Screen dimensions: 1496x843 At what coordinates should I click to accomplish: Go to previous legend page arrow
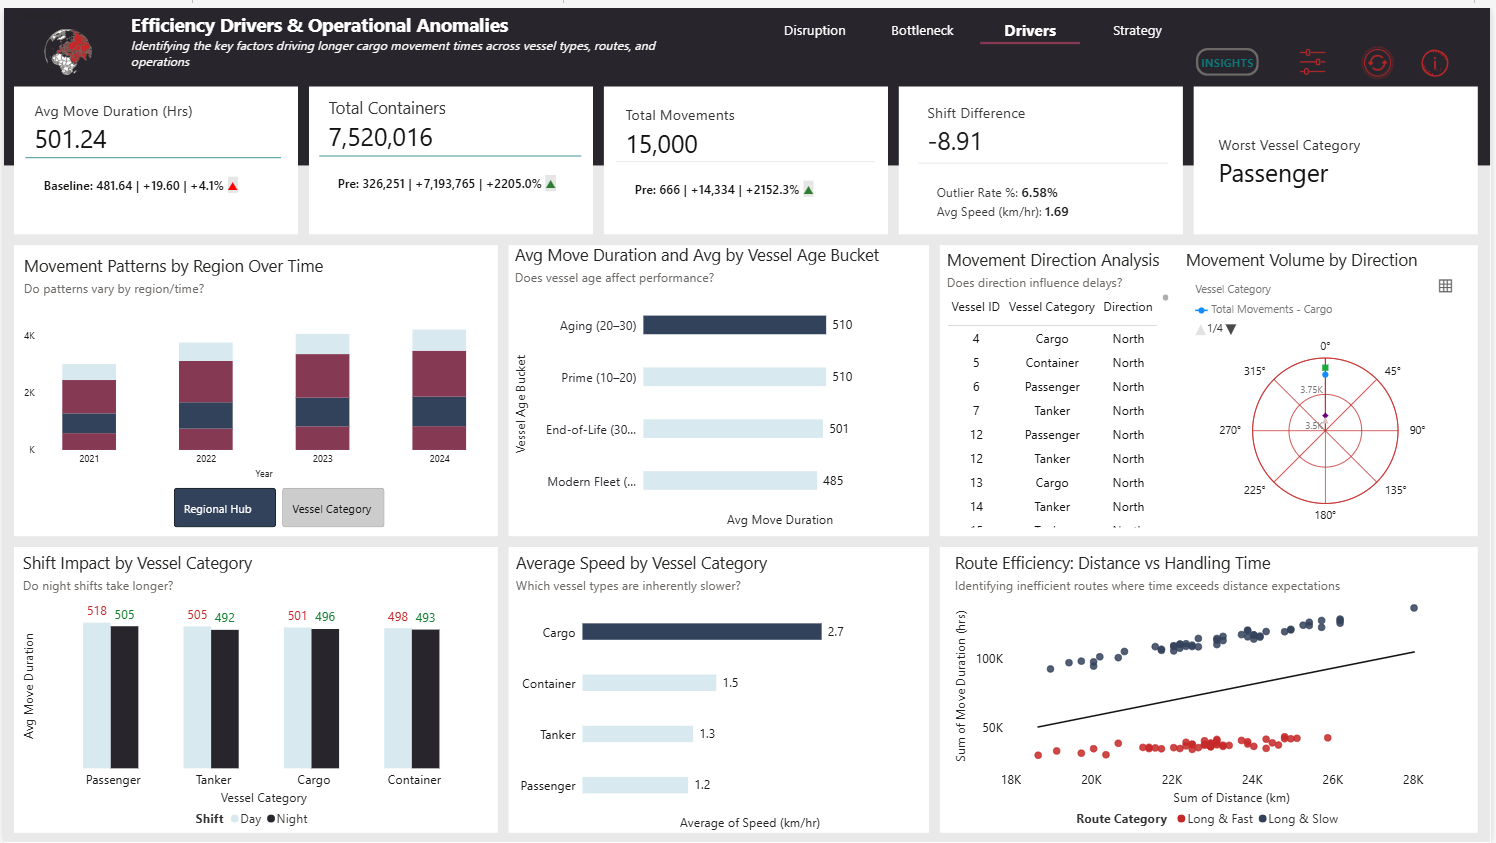1200,329
